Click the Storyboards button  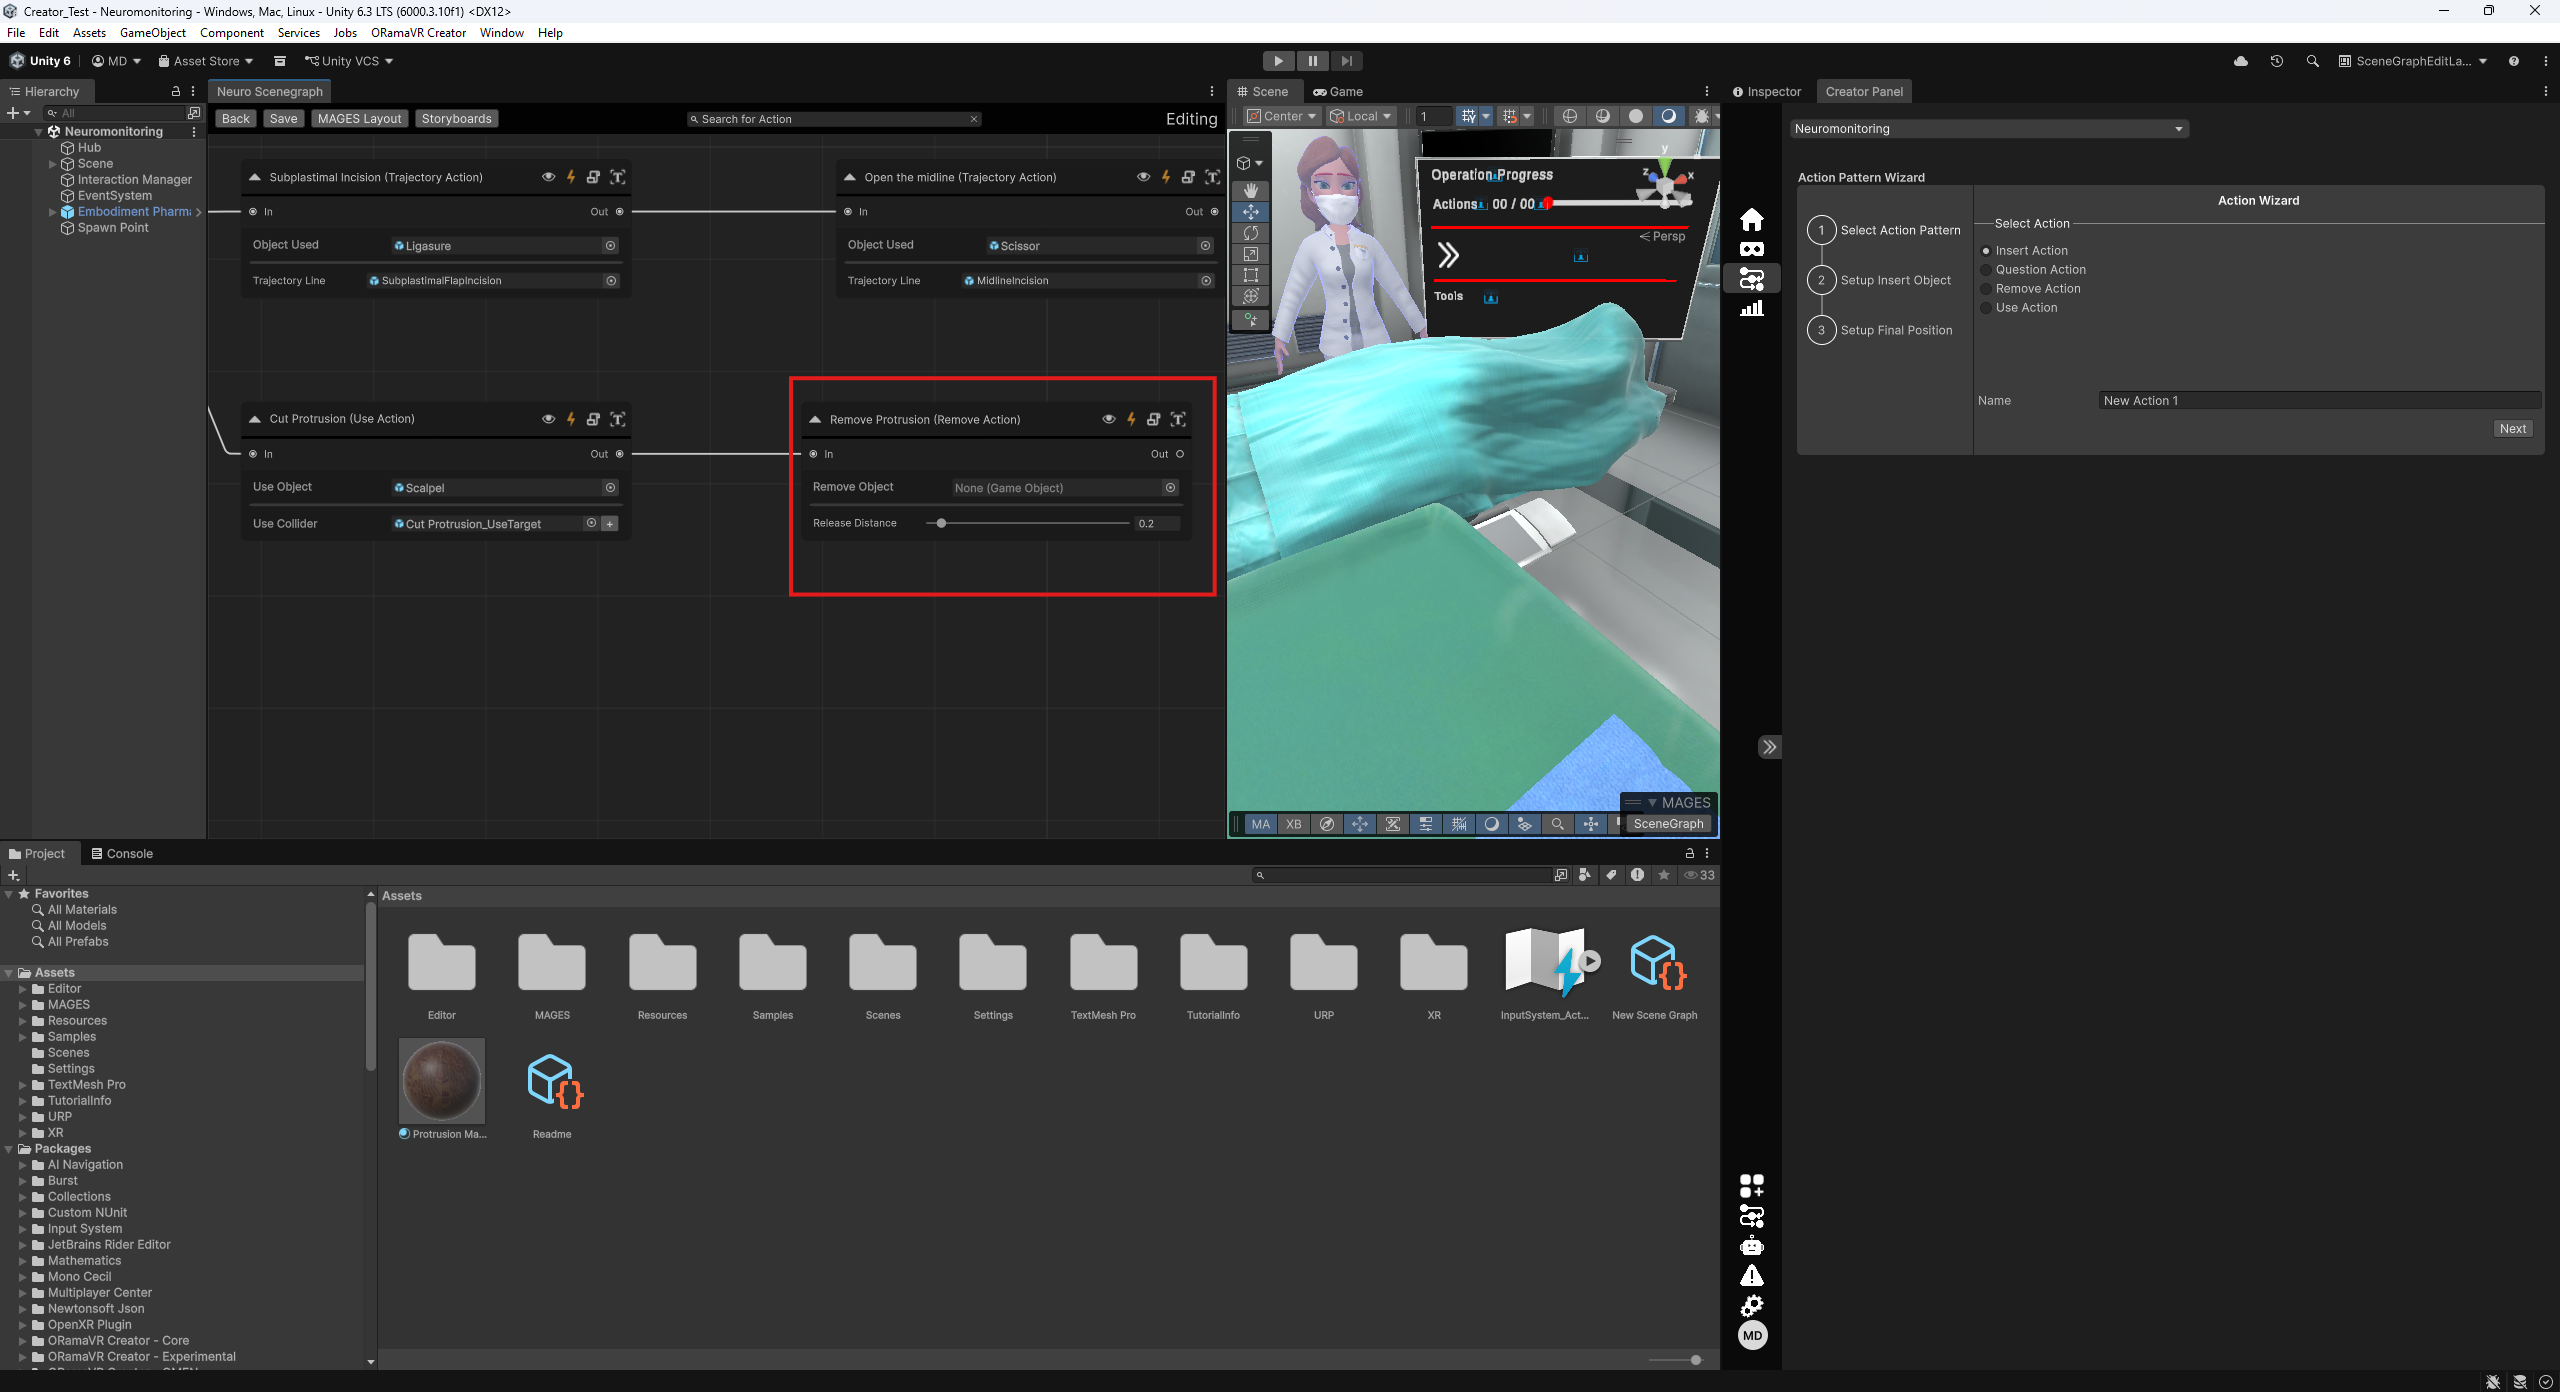tap(456, 119)
